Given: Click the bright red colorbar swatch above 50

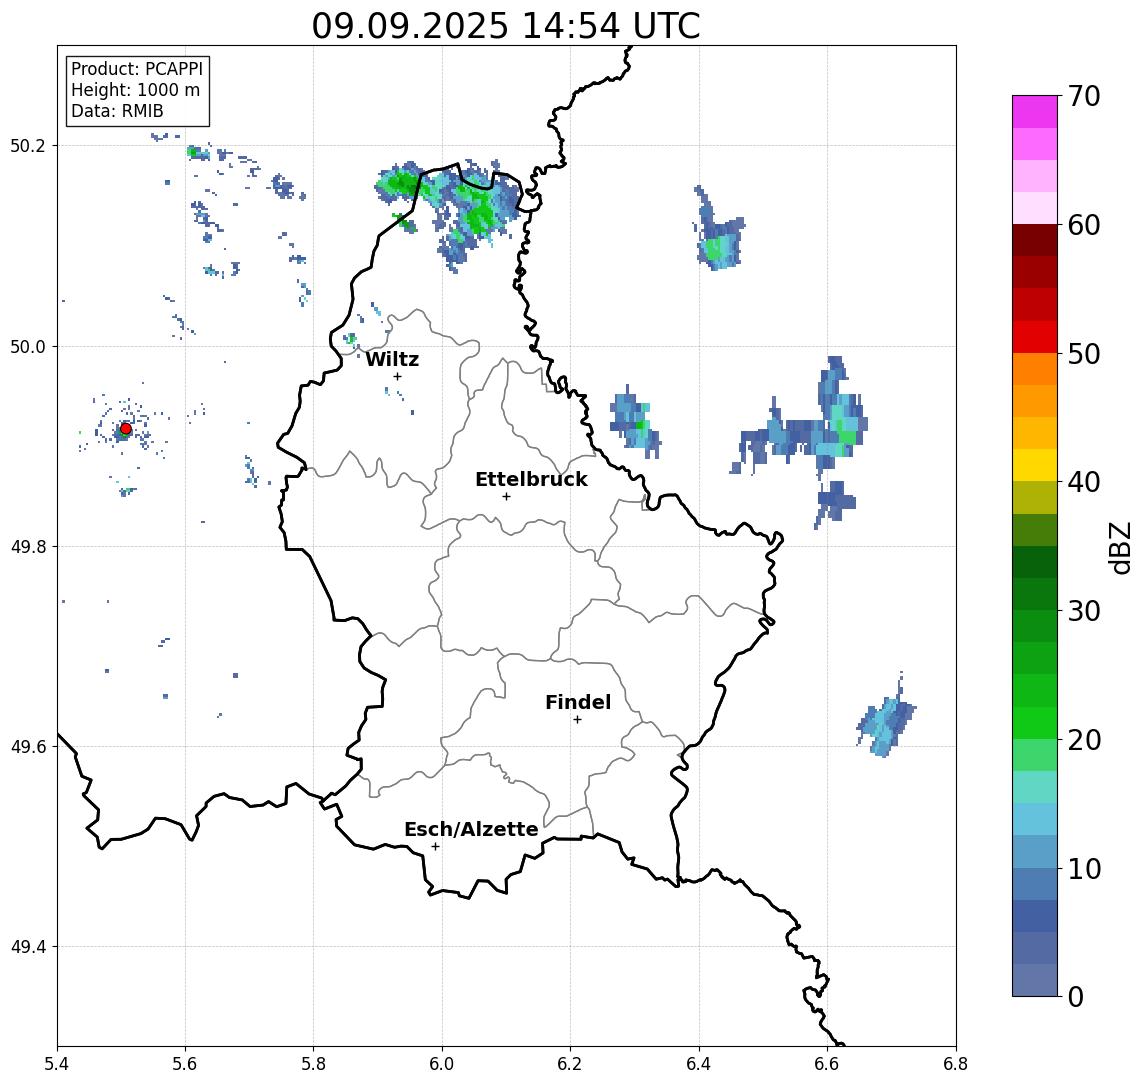Looking at the screenshot, I should click(x=1035, y=337).
